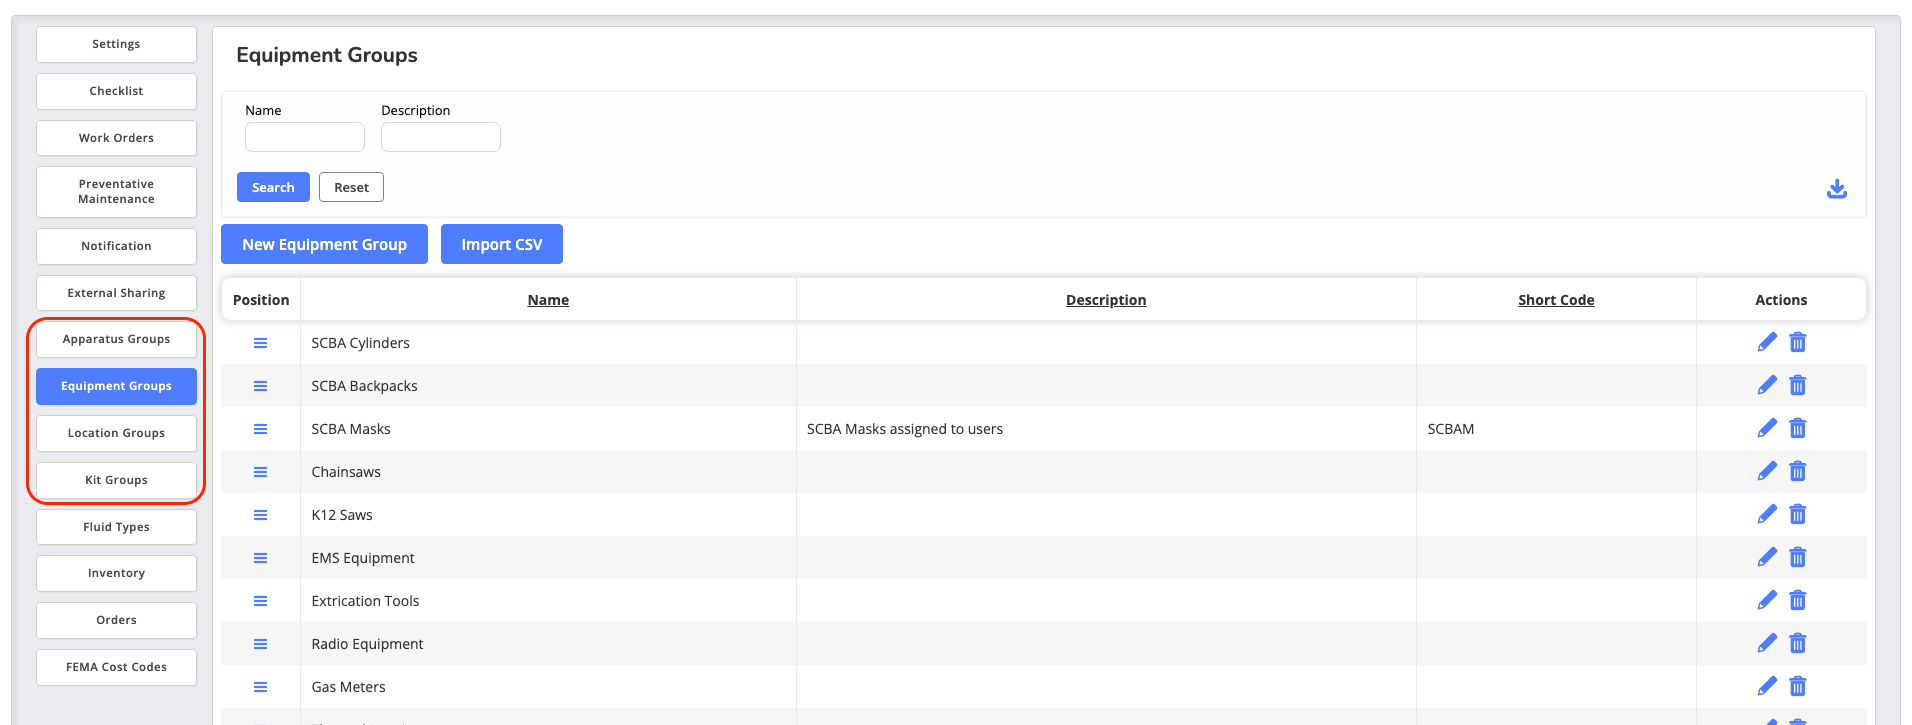Sort table by Short Code column
1912x725 pixels.
click(x=1556, y=300)
